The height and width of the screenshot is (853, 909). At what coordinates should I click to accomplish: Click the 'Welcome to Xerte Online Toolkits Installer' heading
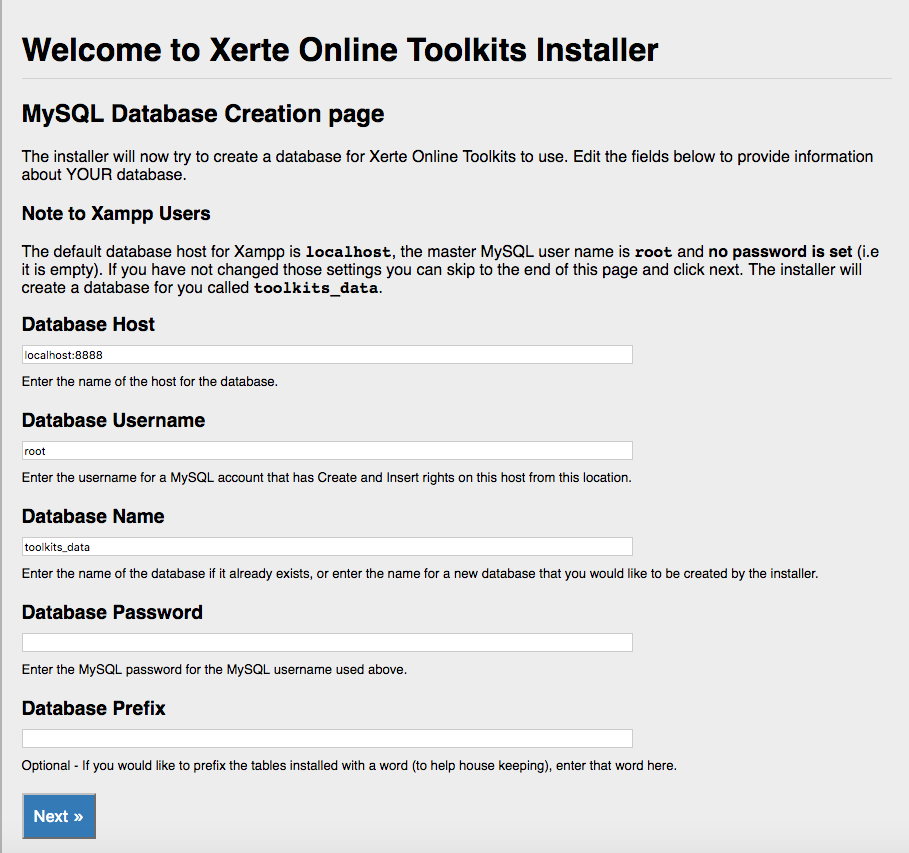tap(340, 50)
